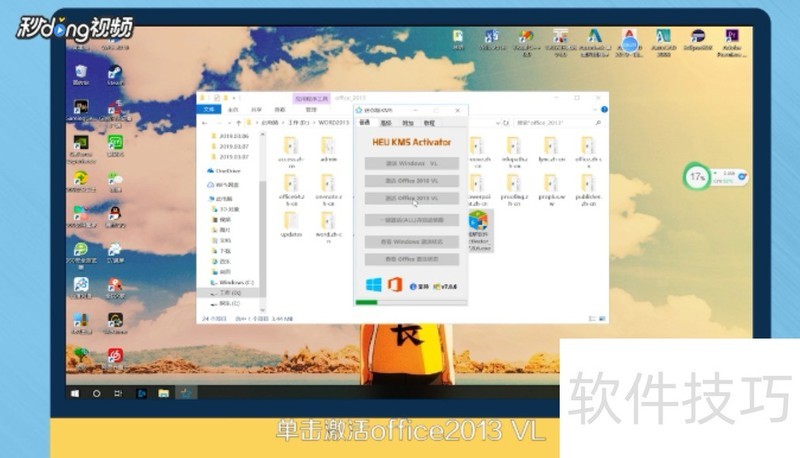Open the Windows Start button

75,393
